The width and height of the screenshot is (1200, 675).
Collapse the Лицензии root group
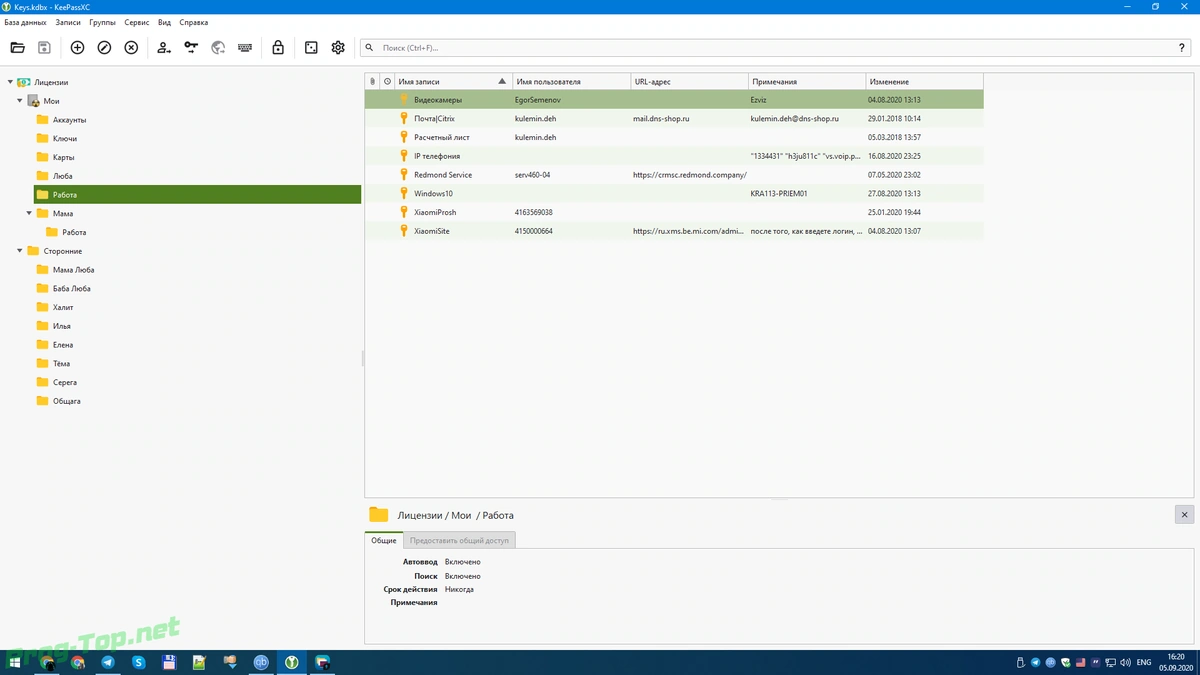[9, 82]
